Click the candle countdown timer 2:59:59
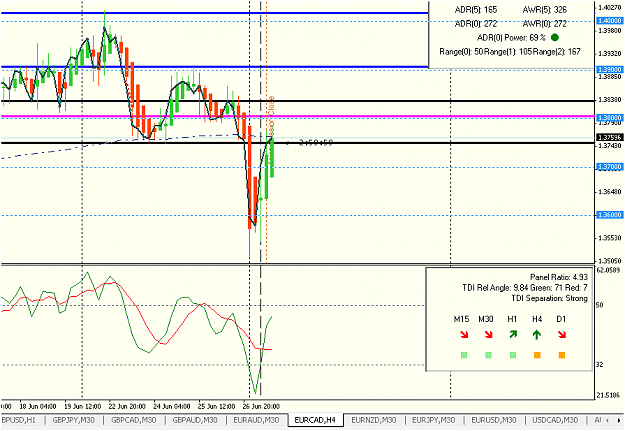Screen dimensions: 625x431 pos(316,142)
